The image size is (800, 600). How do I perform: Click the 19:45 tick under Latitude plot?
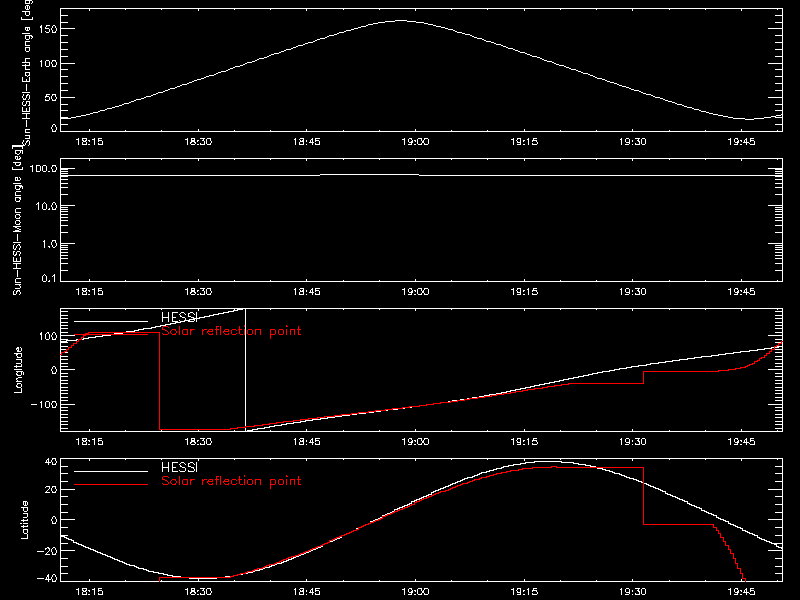pyautogui.click(x=741, y=592)
